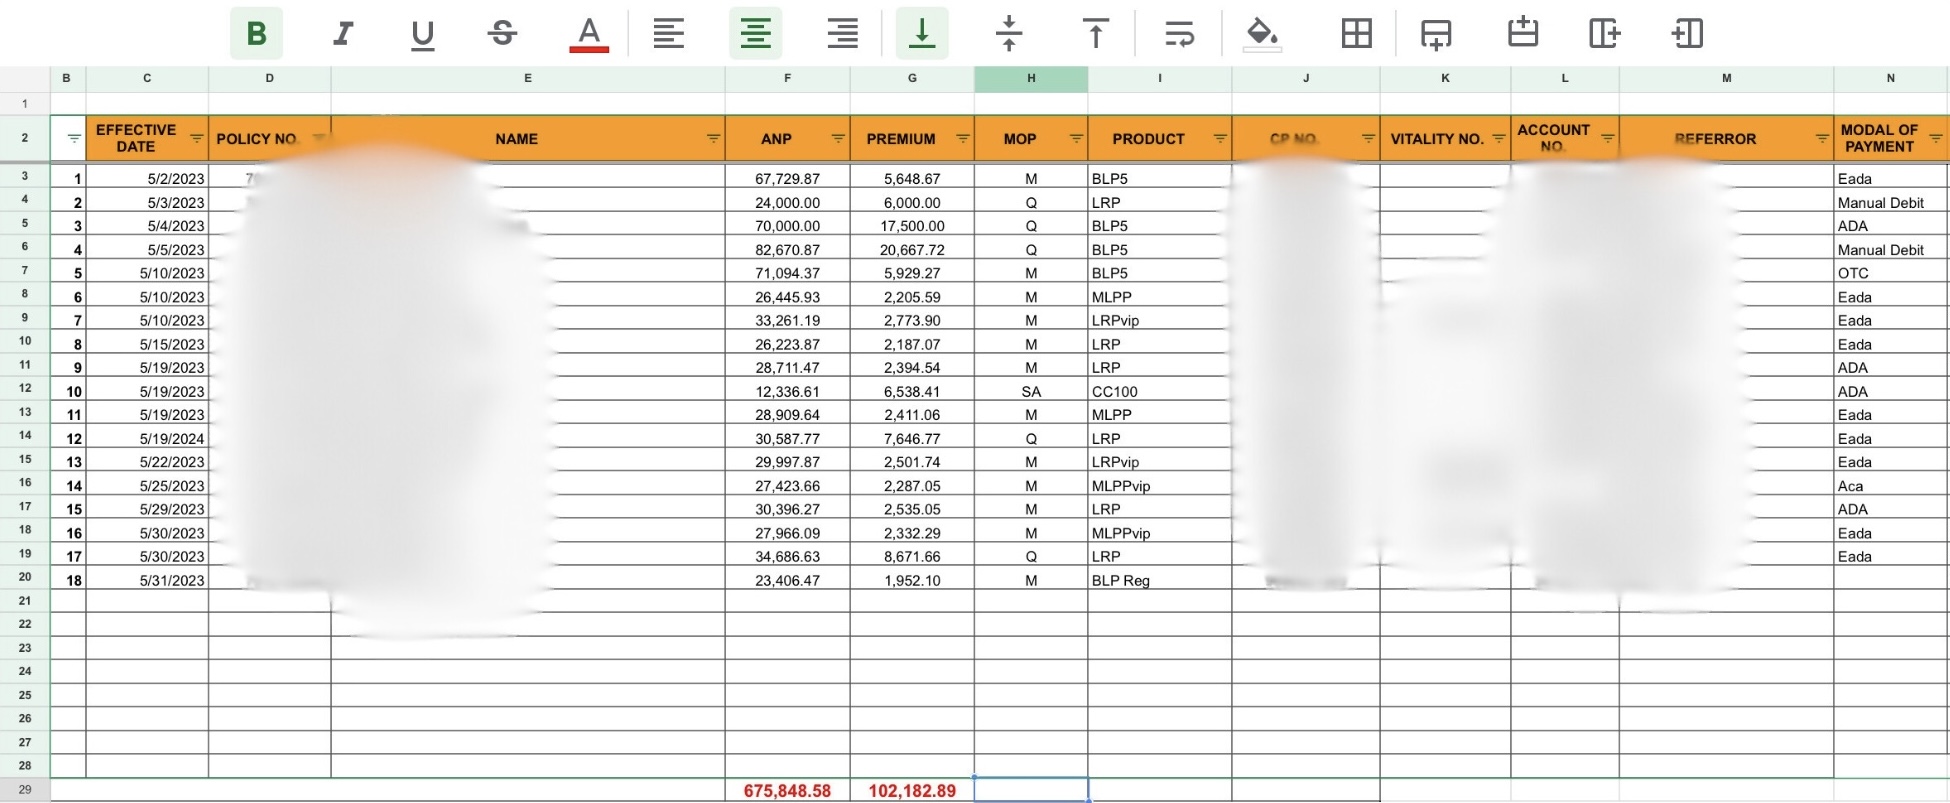Select the modal of payment cell Aca
The width and height of the screenshot is (1950, 803).
pos(1891,486)
